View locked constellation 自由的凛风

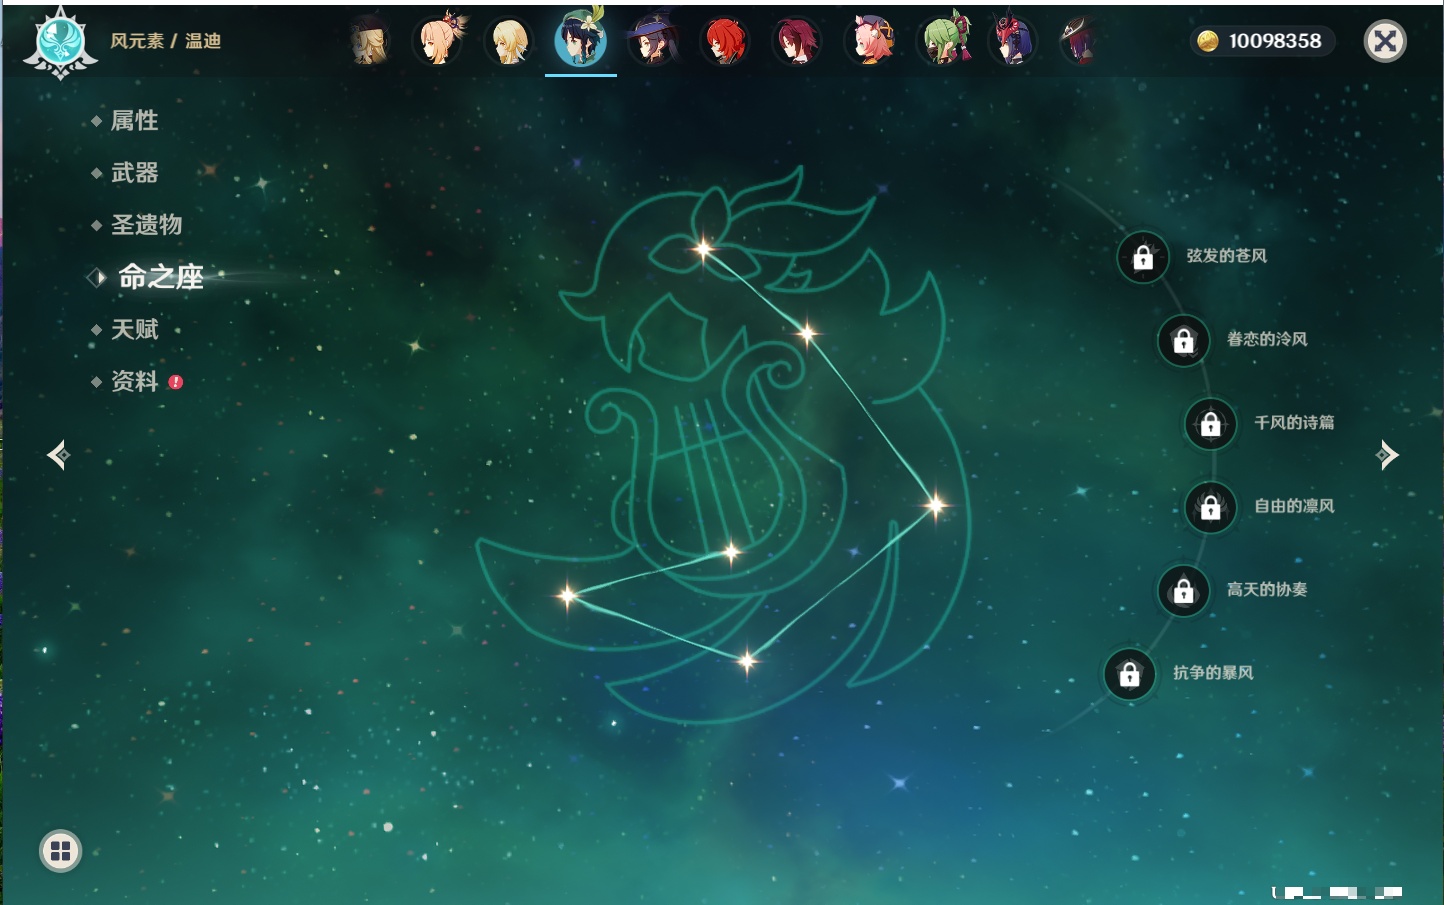click(1211, 508)
